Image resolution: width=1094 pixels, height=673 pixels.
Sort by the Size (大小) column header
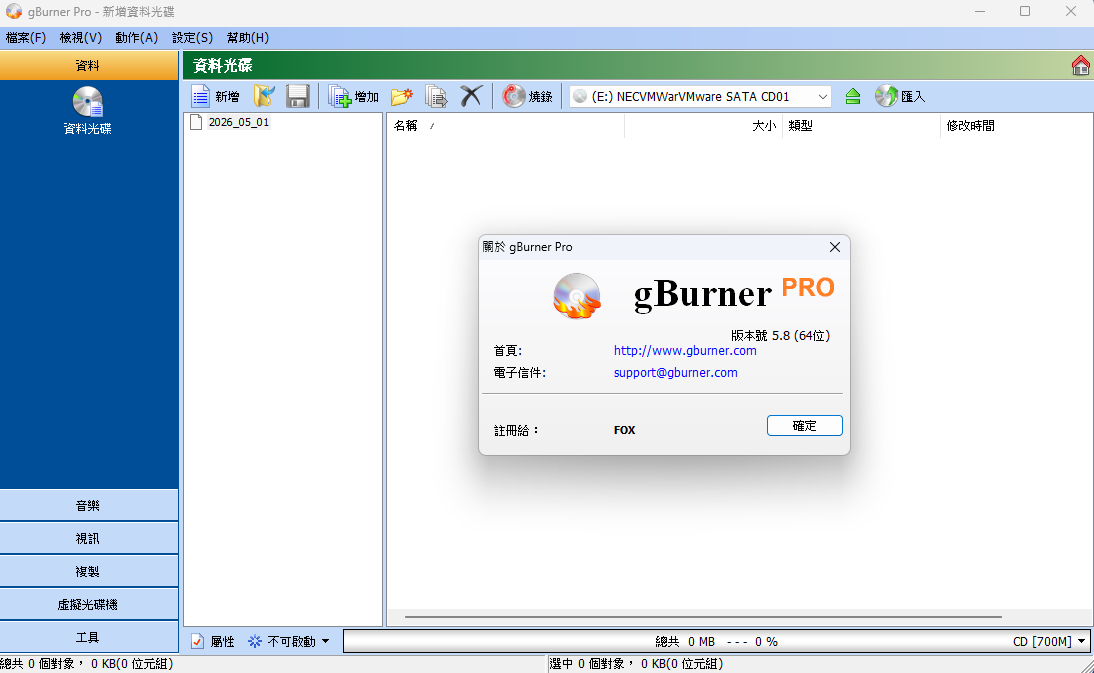(703, 126)
